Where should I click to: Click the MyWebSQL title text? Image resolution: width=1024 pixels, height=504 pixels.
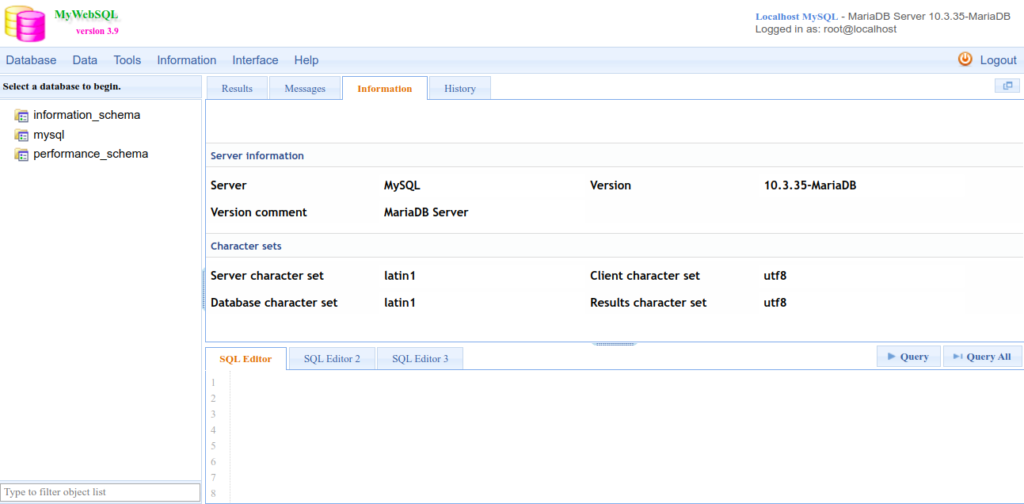(86, 14)
